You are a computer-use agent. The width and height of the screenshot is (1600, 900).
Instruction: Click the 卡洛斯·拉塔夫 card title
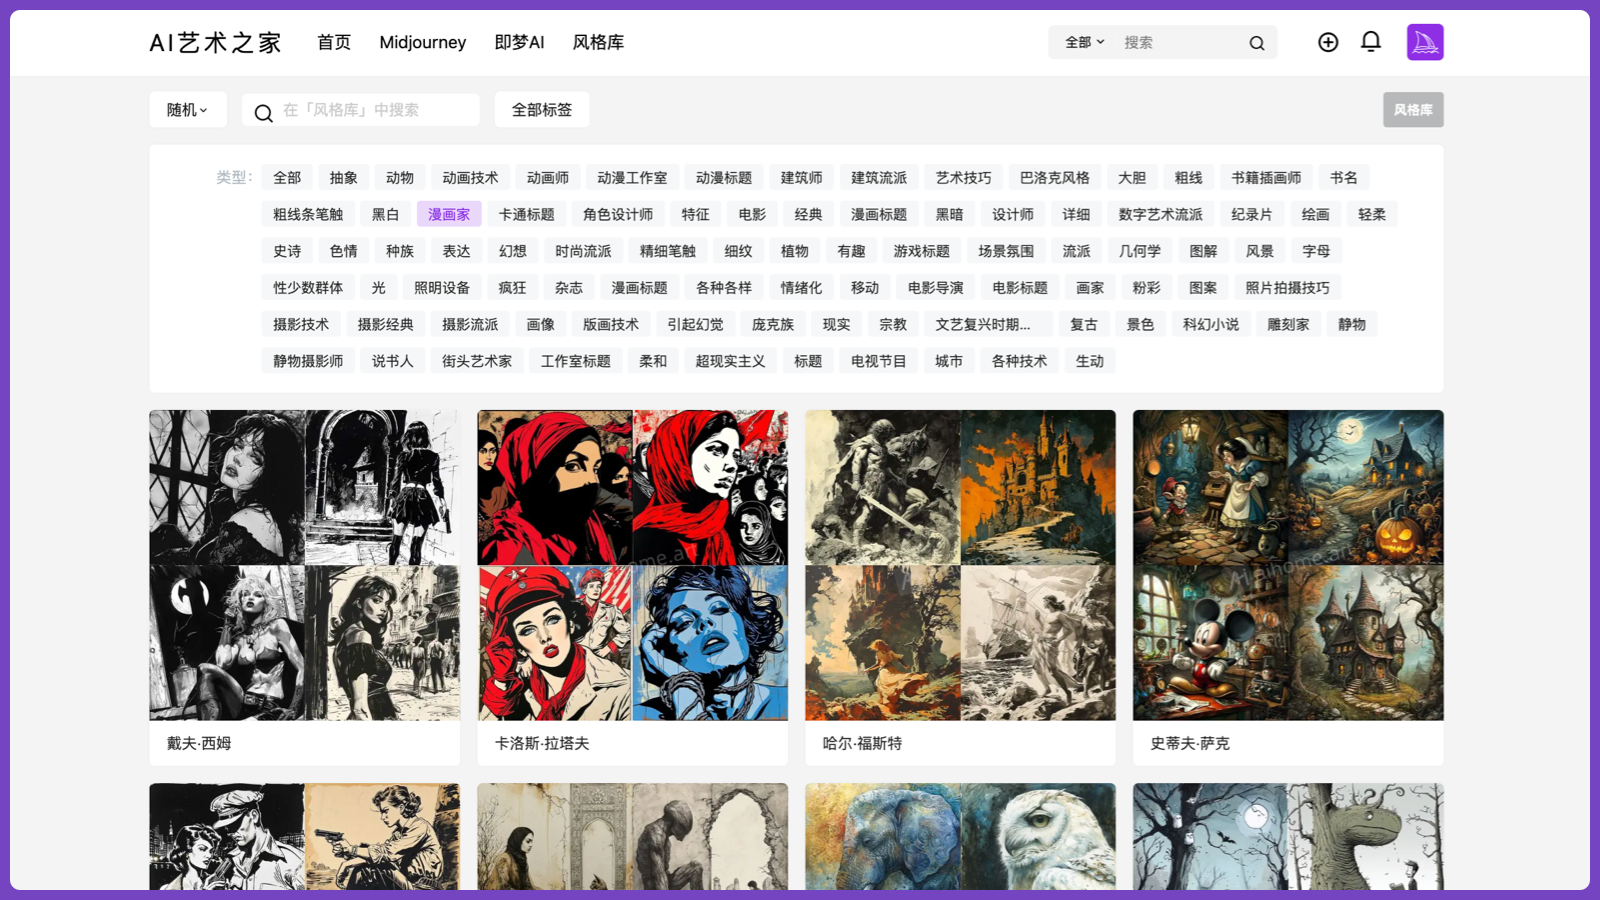pyautogui.click(x=542, y=743)
